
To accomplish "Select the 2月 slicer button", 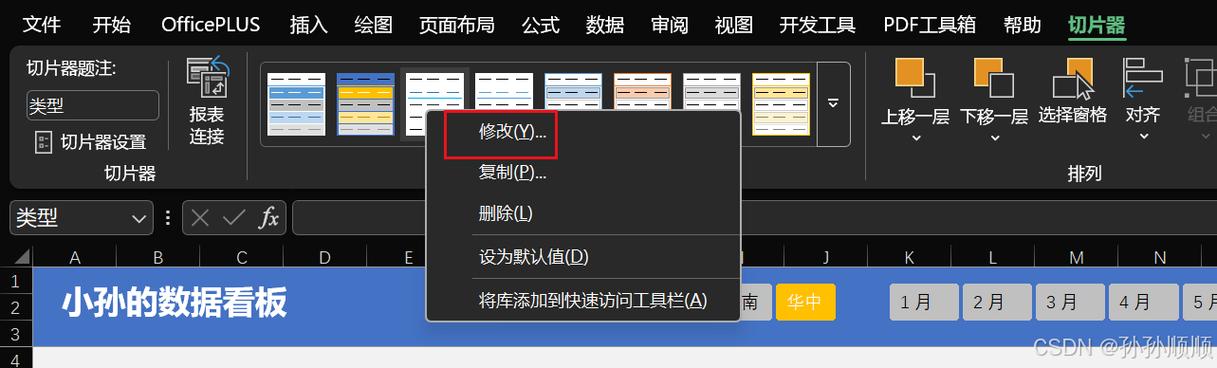I will [997, 302].
